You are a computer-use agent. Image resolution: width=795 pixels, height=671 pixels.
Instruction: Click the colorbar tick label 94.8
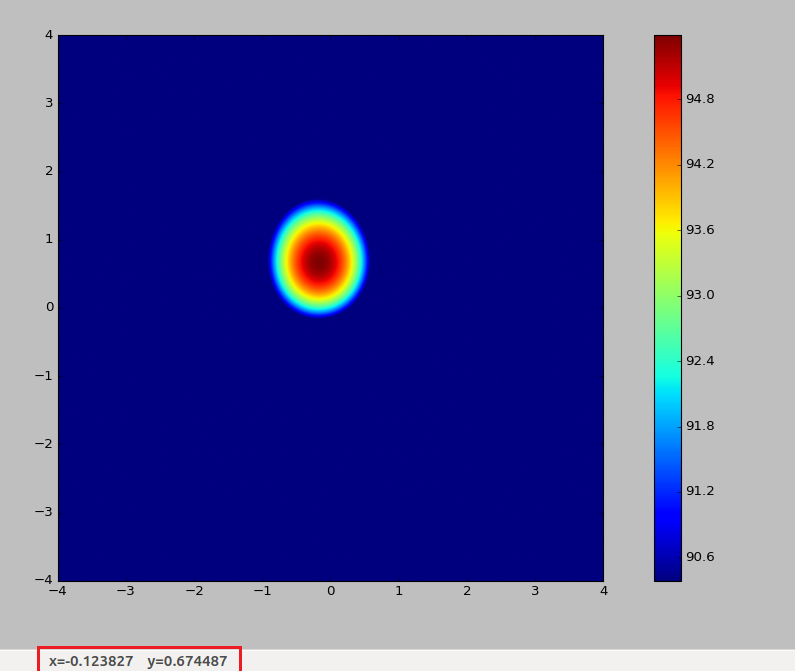700,99
